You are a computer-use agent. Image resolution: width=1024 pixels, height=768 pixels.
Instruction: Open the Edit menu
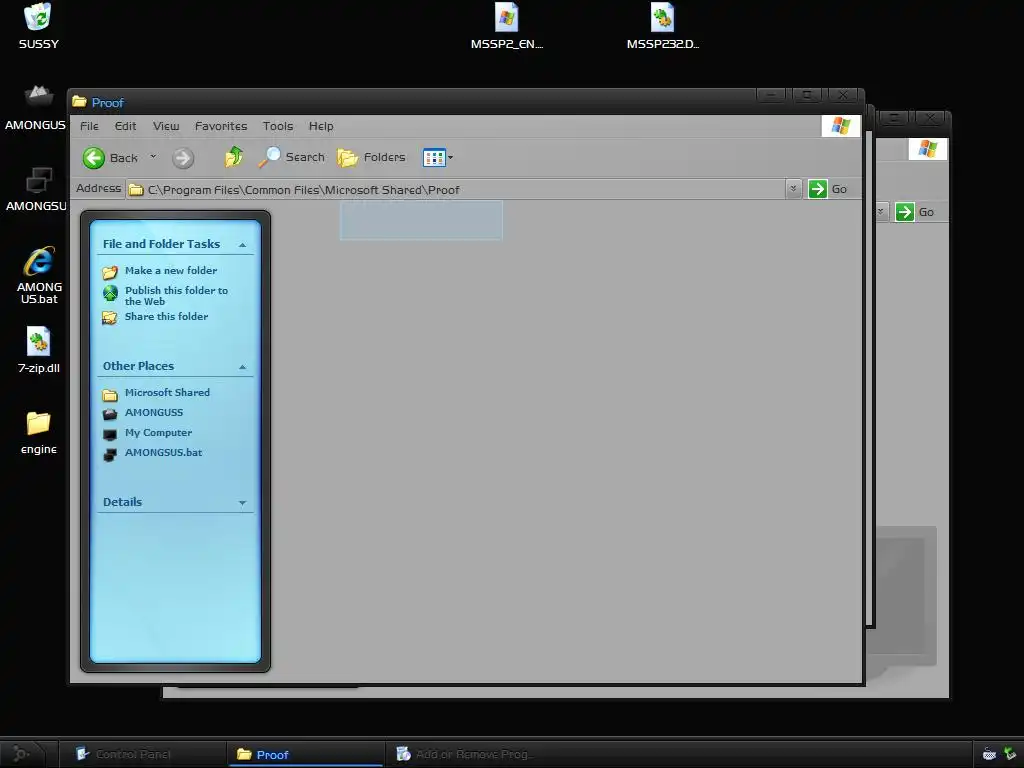[125, 126]
